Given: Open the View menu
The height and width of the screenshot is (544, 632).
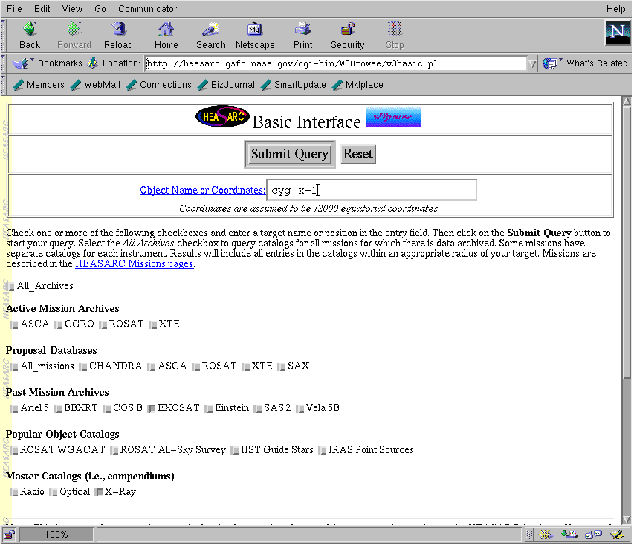Looking at the screenshot, I should [x=72, y=8].
